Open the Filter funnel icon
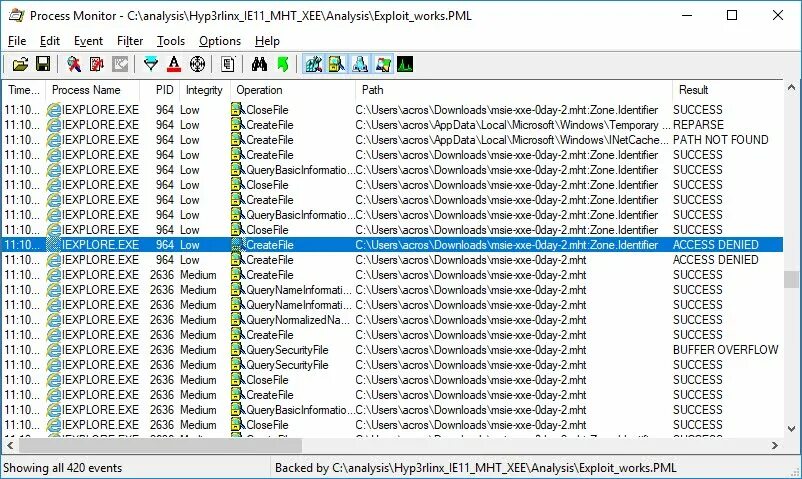802x479 pixels. (151, 64)
